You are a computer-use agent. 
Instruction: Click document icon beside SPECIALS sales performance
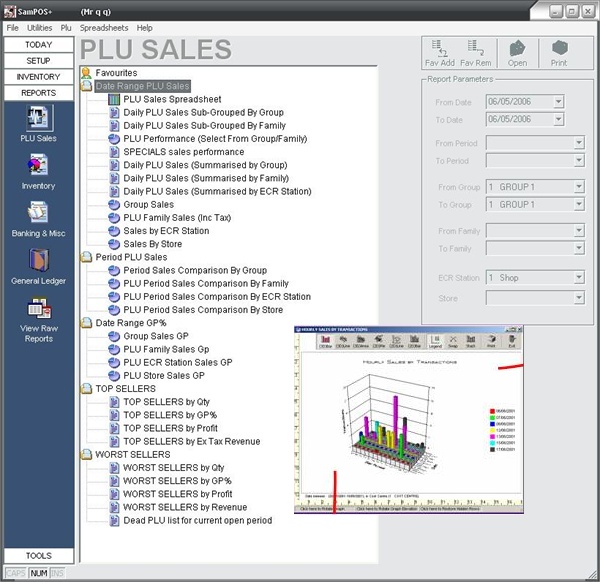pos(114,152)
